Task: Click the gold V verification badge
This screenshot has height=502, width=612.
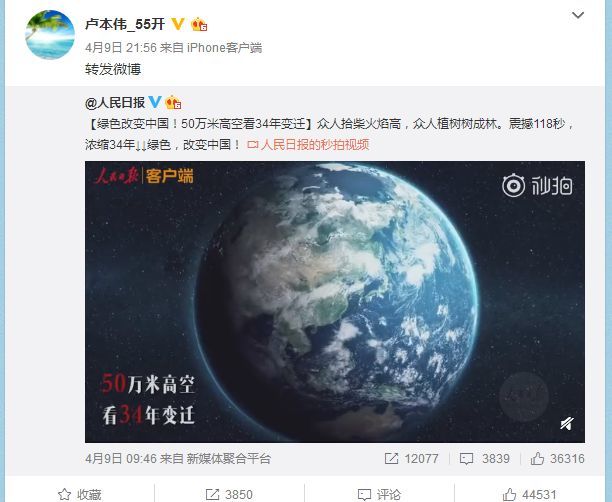Action: point(178,24)
